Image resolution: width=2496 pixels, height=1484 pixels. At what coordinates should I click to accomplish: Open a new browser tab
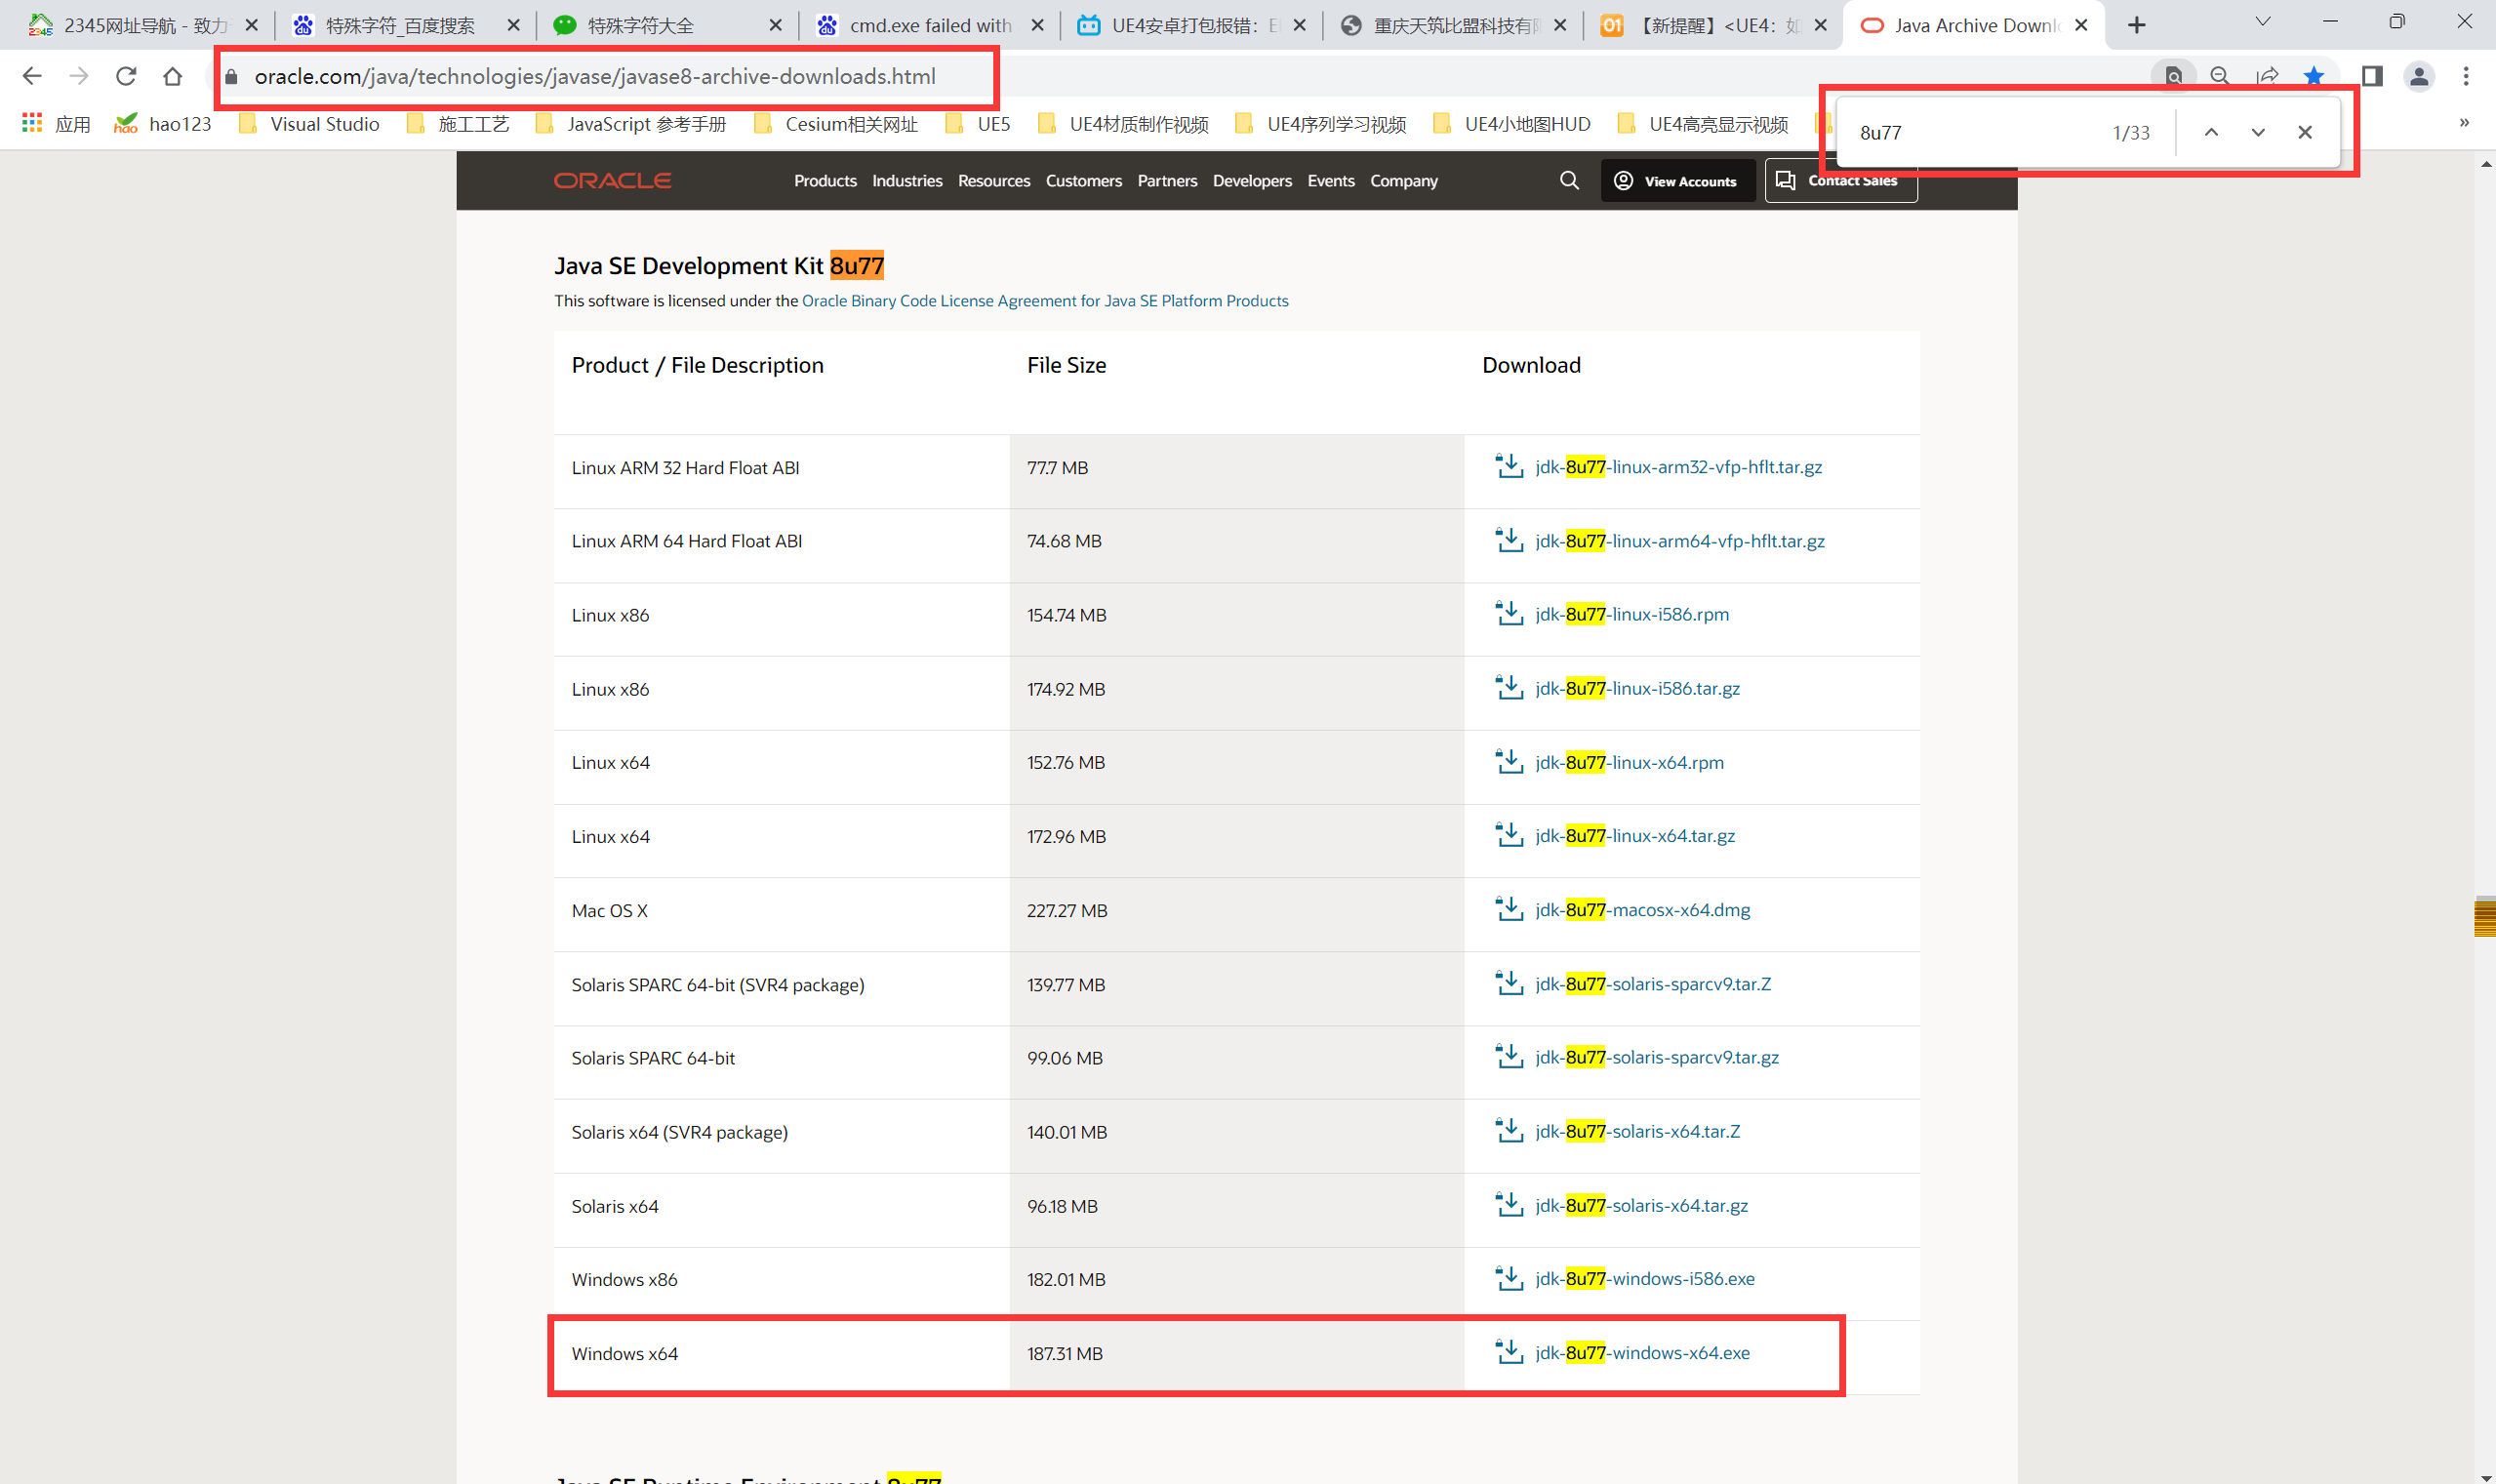2137,25
